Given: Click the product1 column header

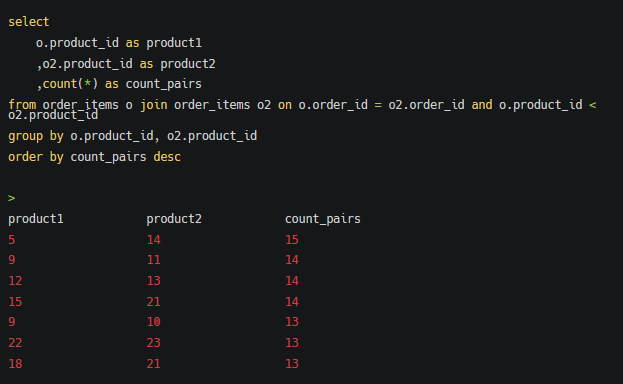Looking at the screenshot, I should (x=36, y=219).
